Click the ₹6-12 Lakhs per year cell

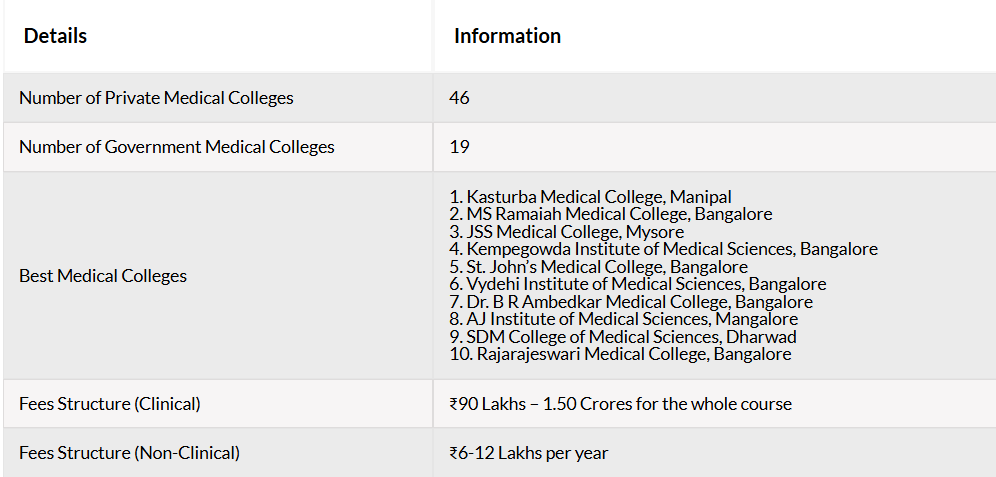[x=715, y=453]
